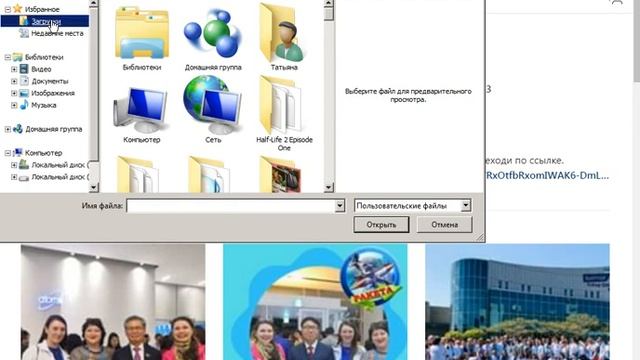This screenshot has width=640, height=360.
Task: Open the glass building photo thumbnail
Action: [518, 302]
